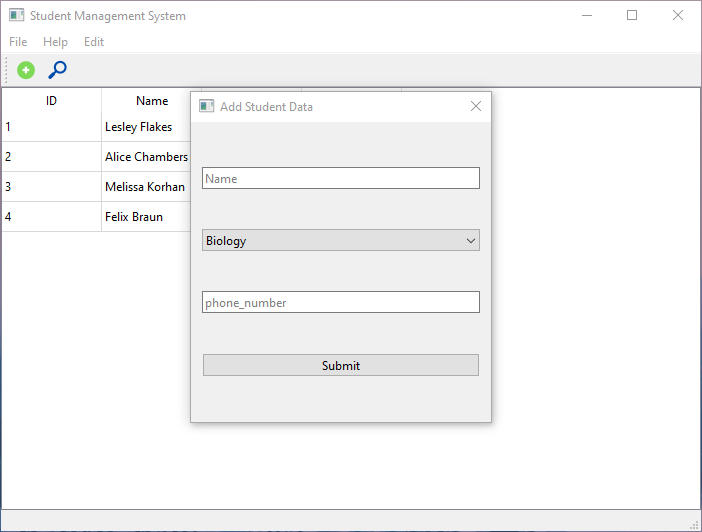Viewport: 702px width, 532px height.
Task: Open the Help menu
Action: tap(55, 42)
